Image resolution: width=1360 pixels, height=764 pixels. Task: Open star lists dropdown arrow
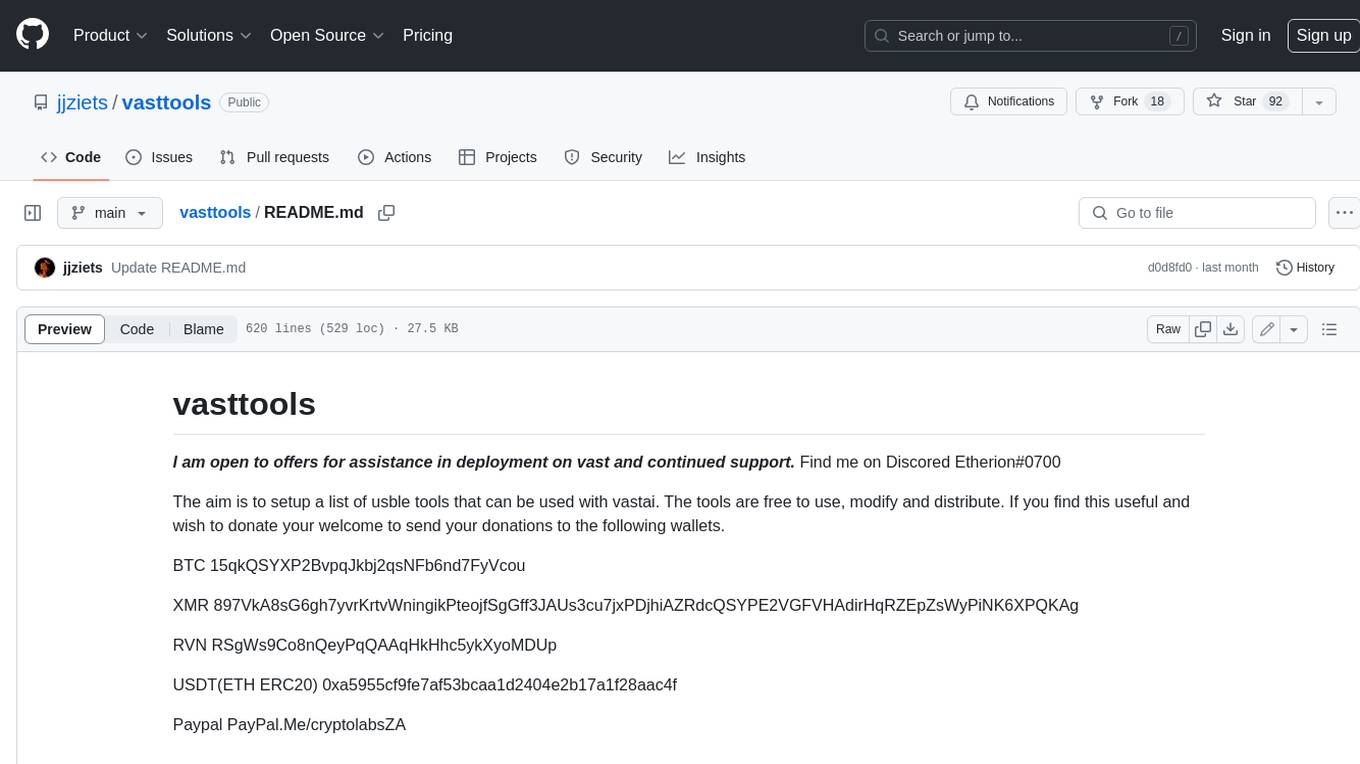click(x=1318, y=102)
